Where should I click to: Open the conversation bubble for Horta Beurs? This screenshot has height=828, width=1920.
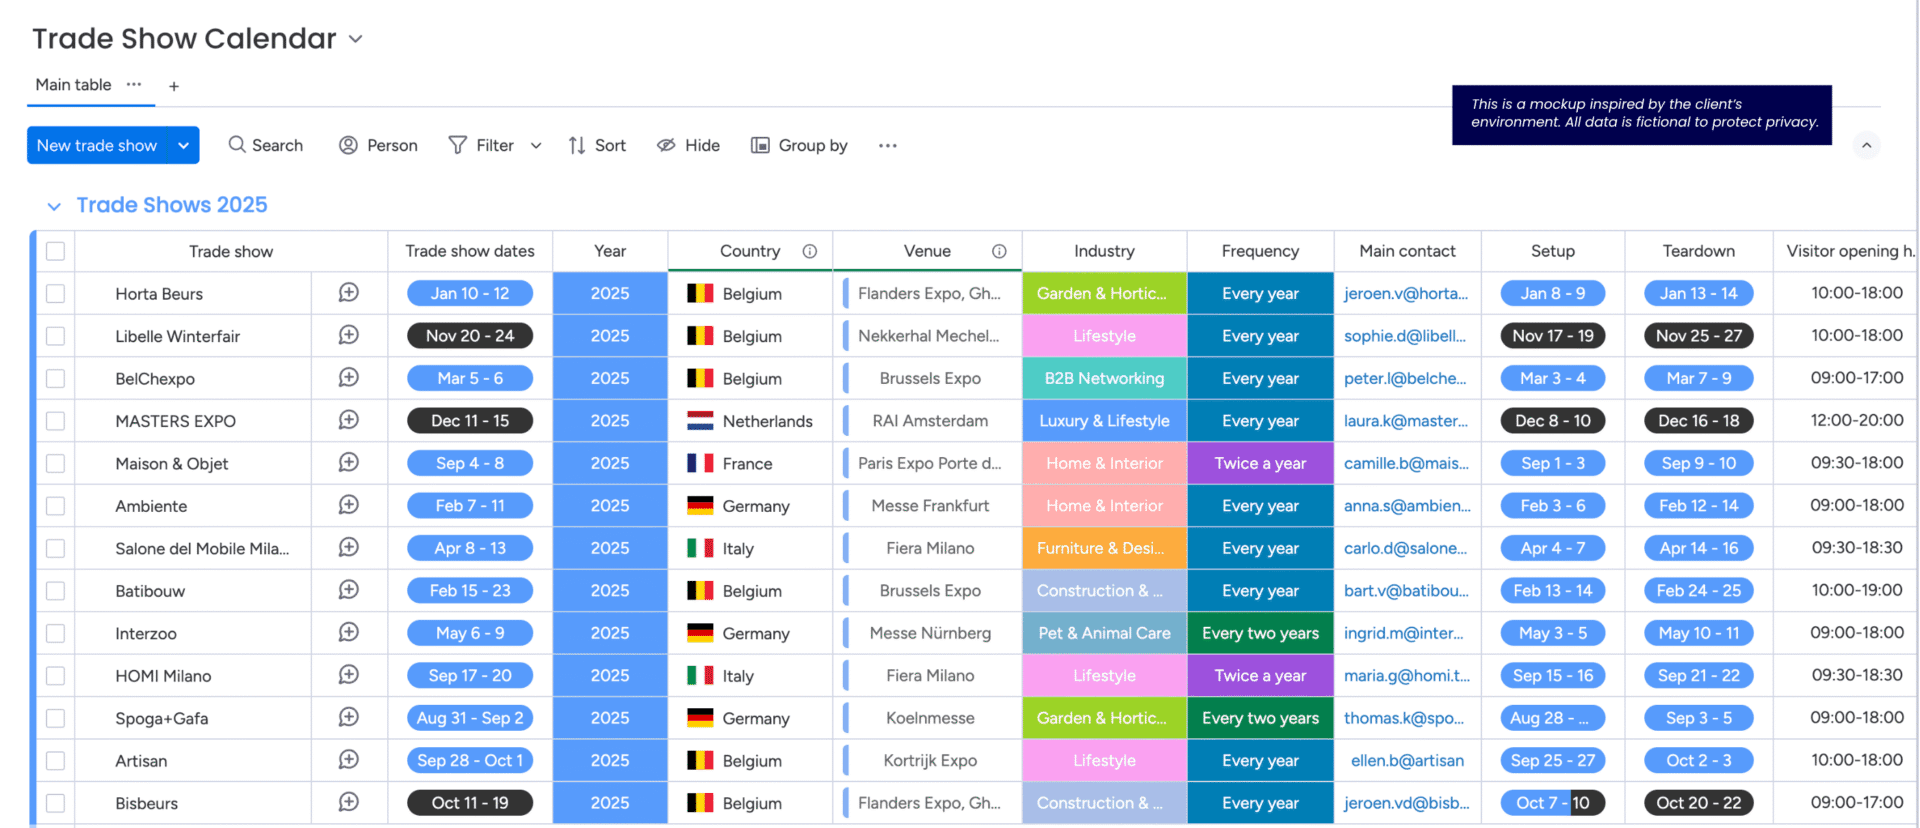pyautogui.click(x=348, y=293)
